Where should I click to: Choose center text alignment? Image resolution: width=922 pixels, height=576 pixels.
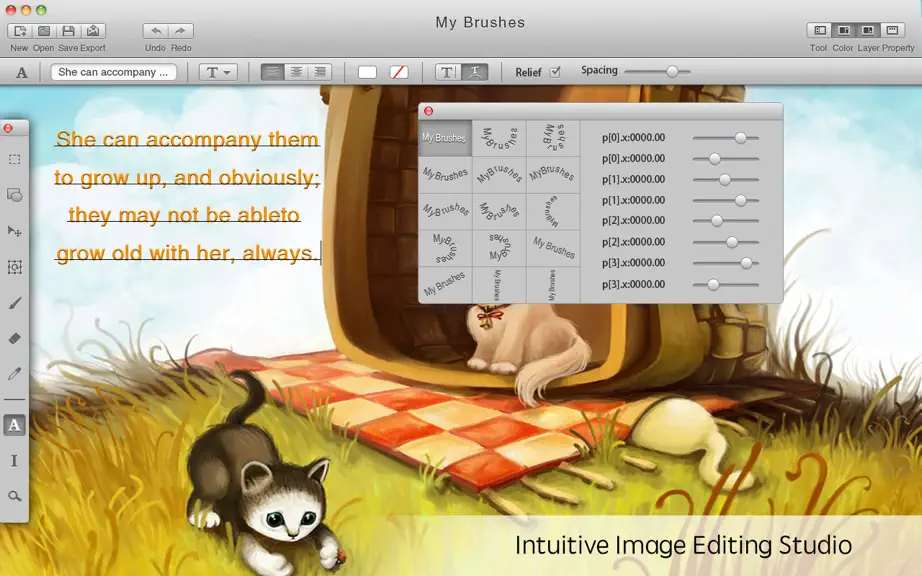296,72
